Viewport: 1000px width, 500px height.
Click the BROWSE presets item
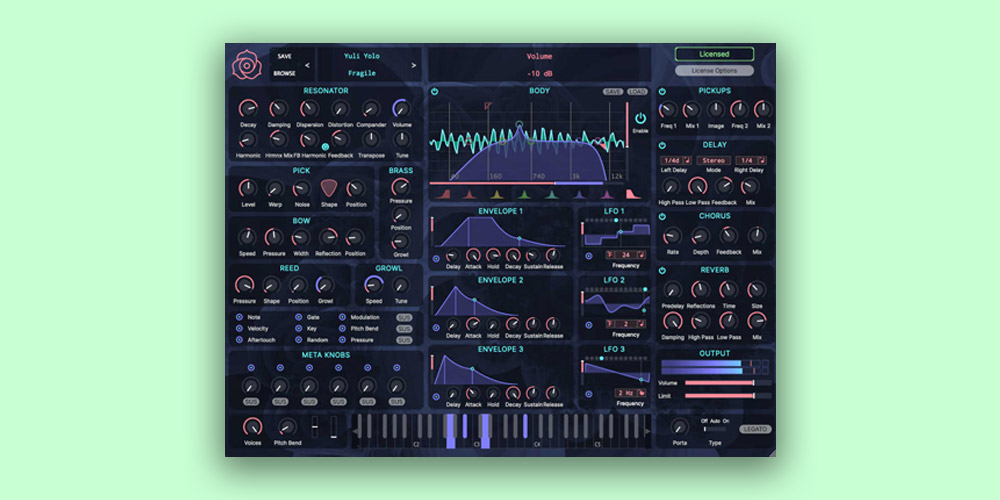tap(285, 74)
